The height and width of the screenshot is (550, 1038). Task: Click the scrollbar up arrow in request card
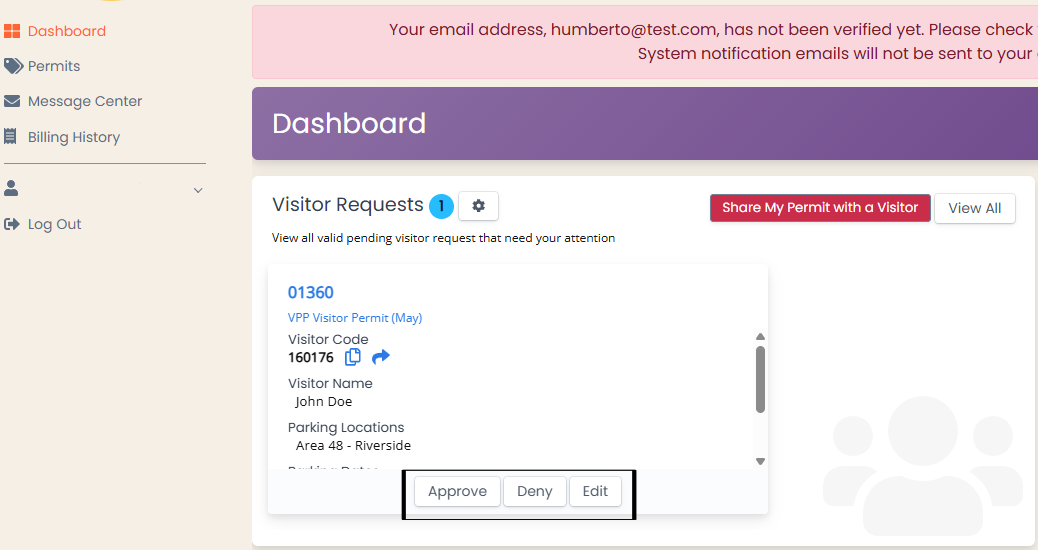point(761,337)
